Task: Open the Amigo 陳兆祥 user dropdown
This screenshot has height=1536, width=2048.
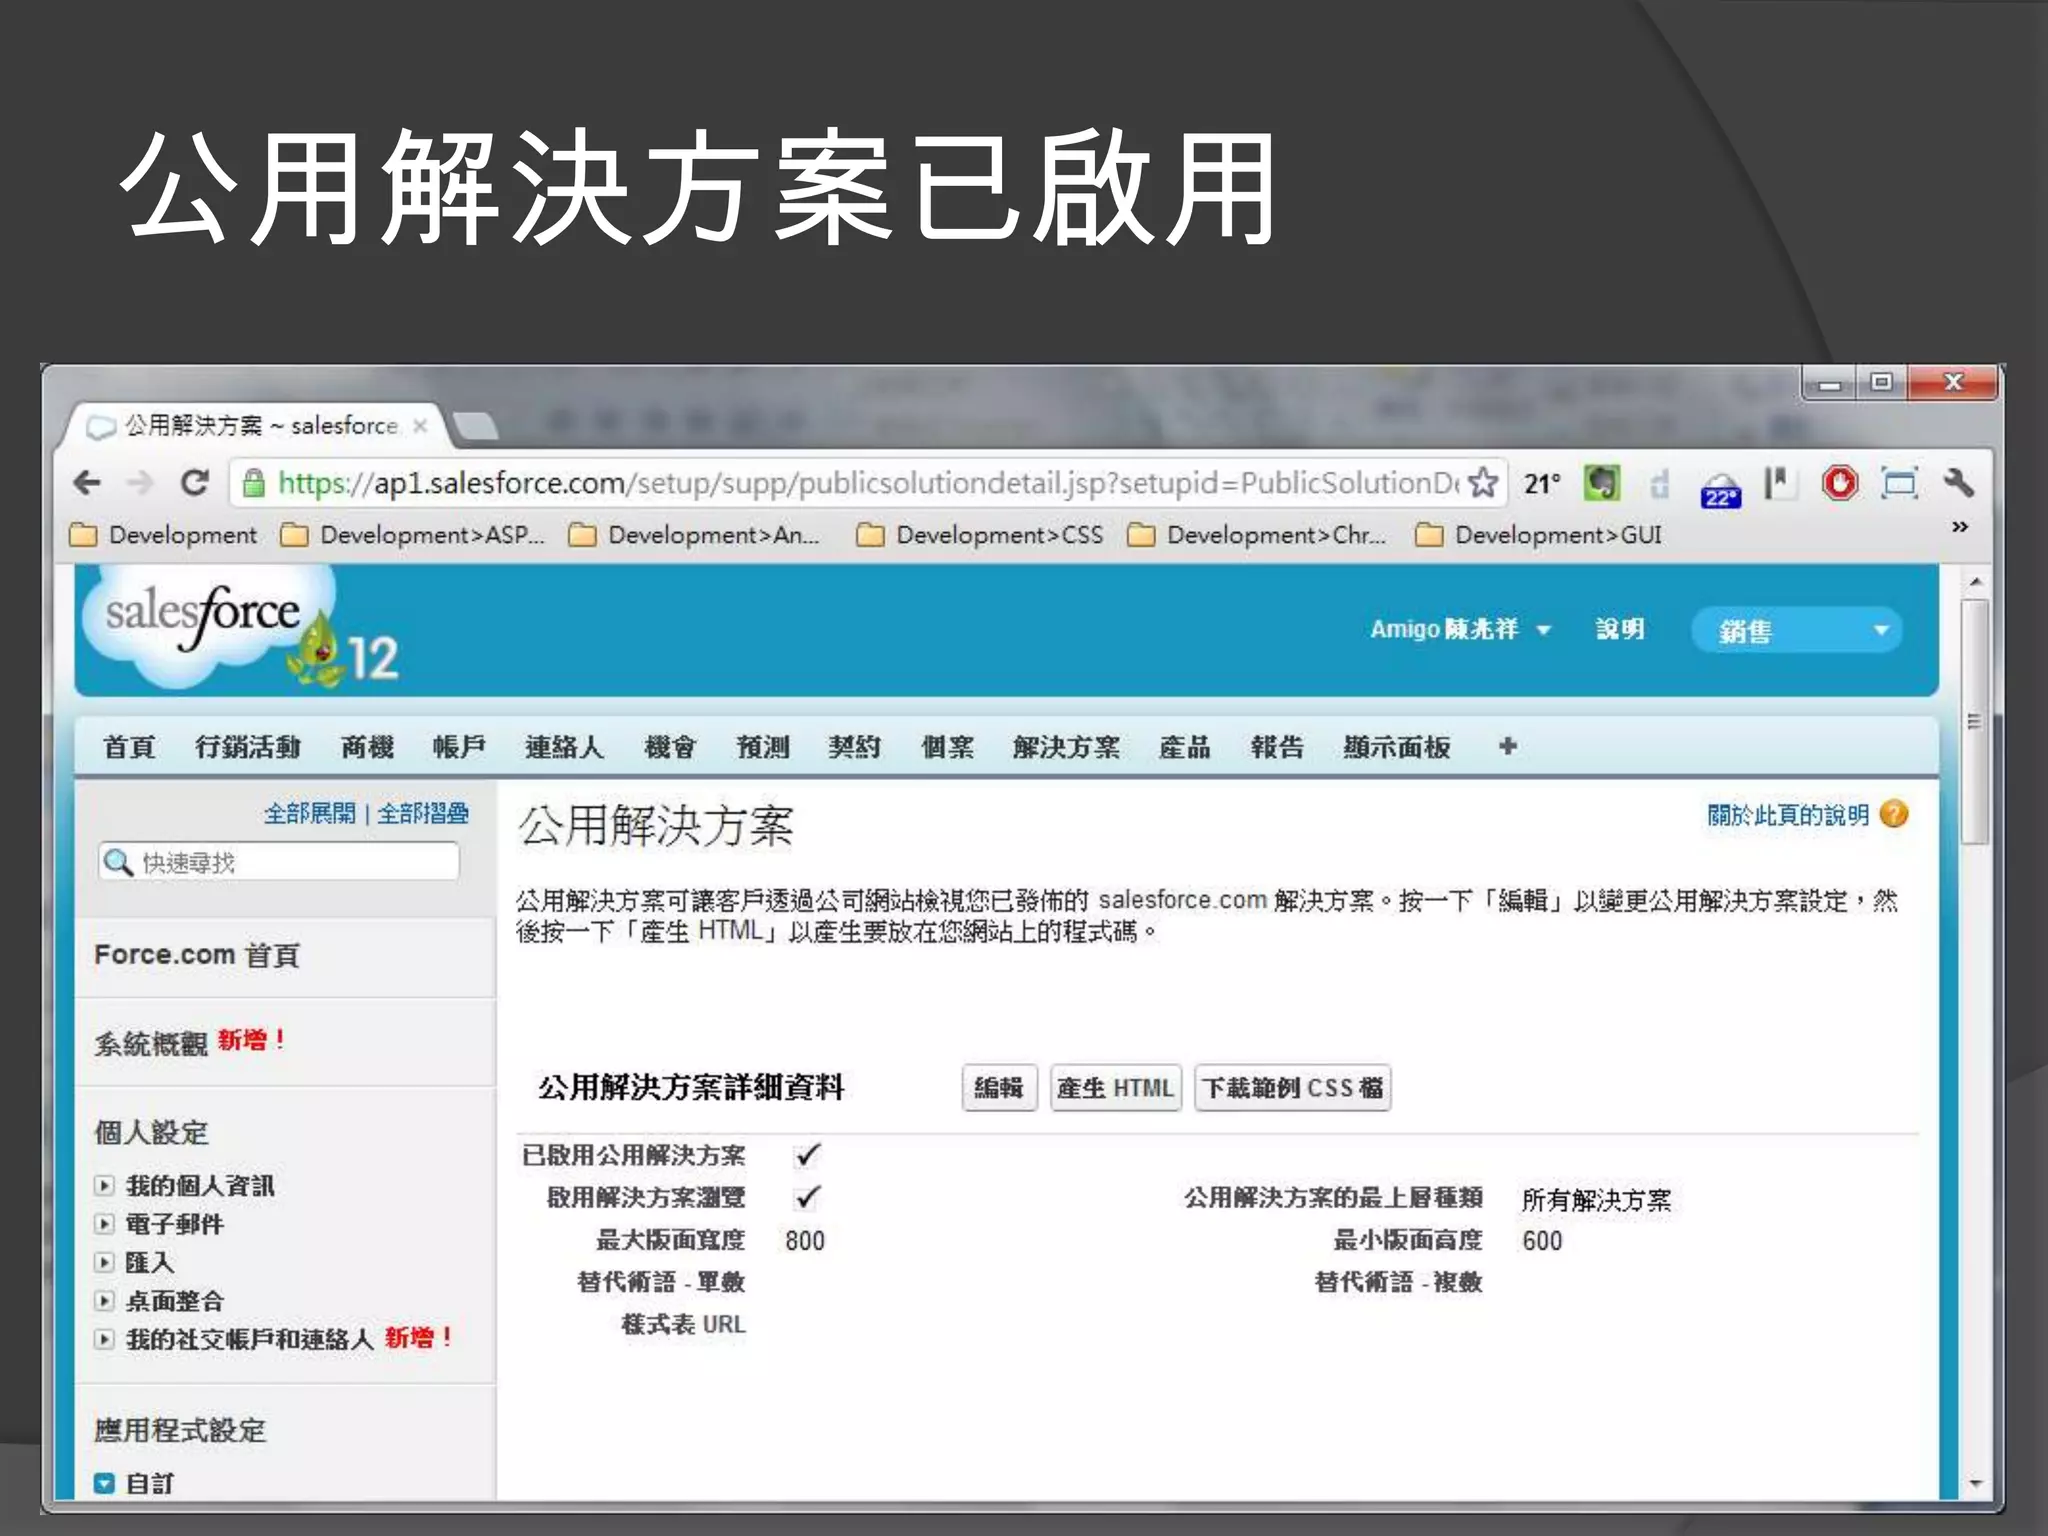Action: click(x=1459, y=629)
